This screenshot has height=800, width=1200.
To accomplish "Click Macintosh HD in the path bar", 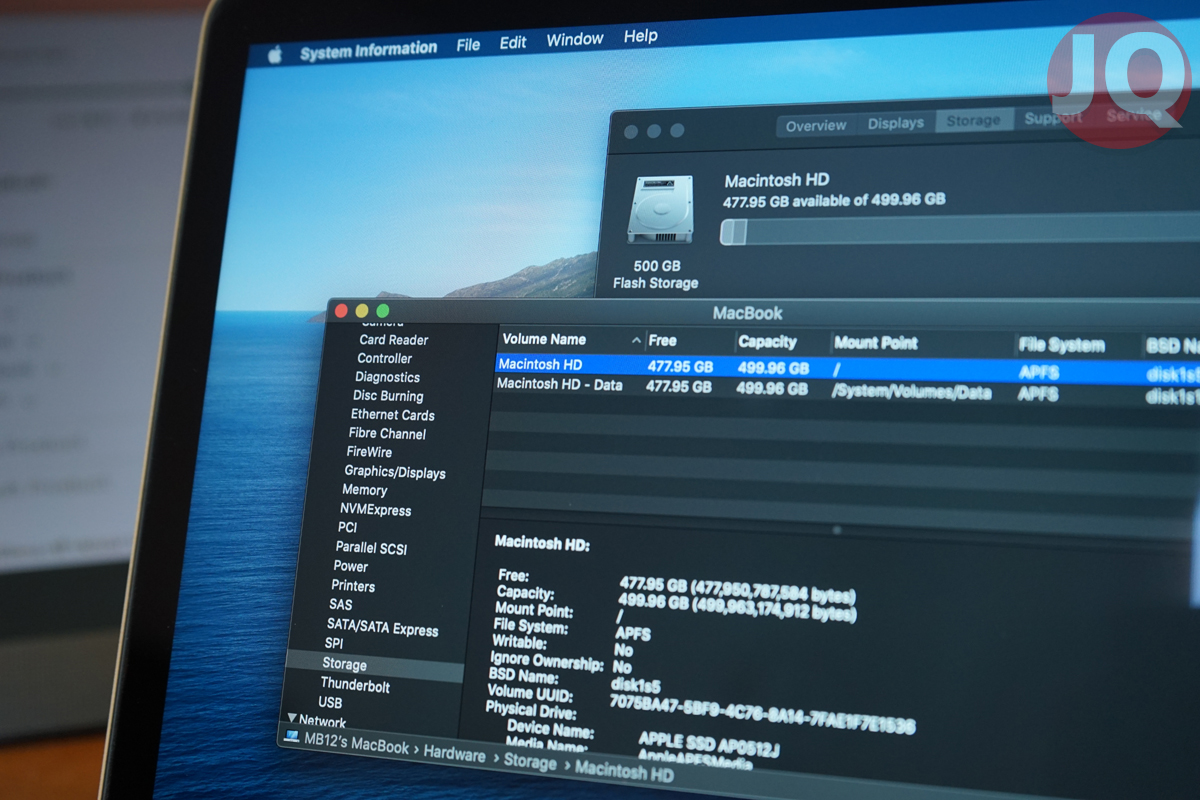I will [625, 772].
